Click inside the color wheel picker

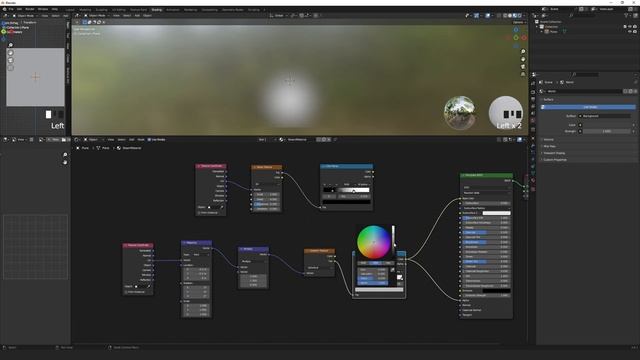pos(373,242)
